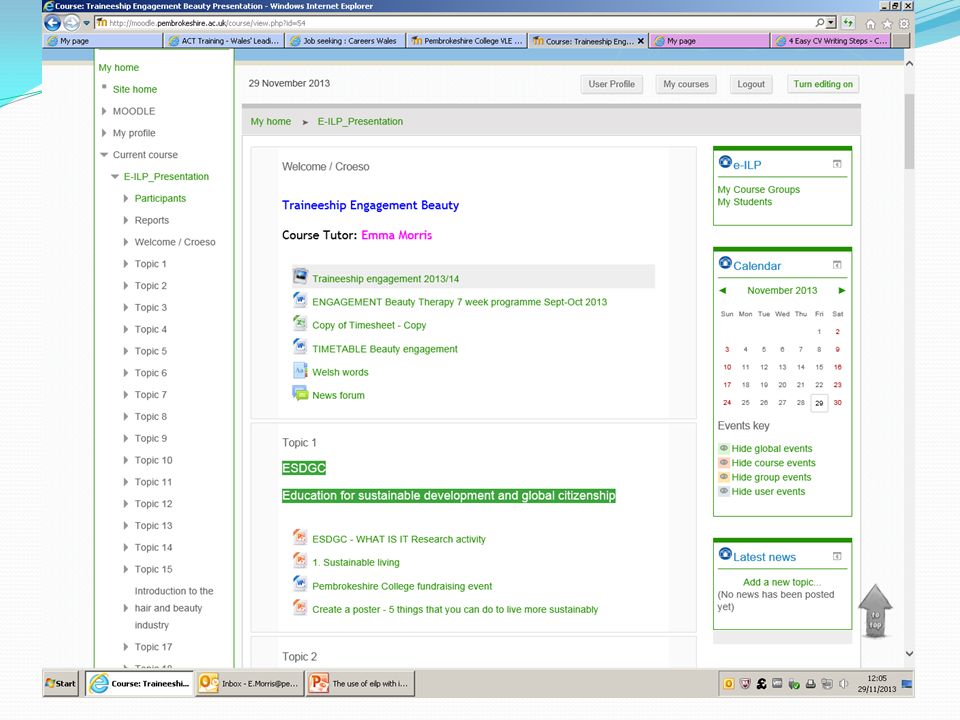Go to next month in Calendar
This screenshot has width=960, height=720.
tap(842, 290)
